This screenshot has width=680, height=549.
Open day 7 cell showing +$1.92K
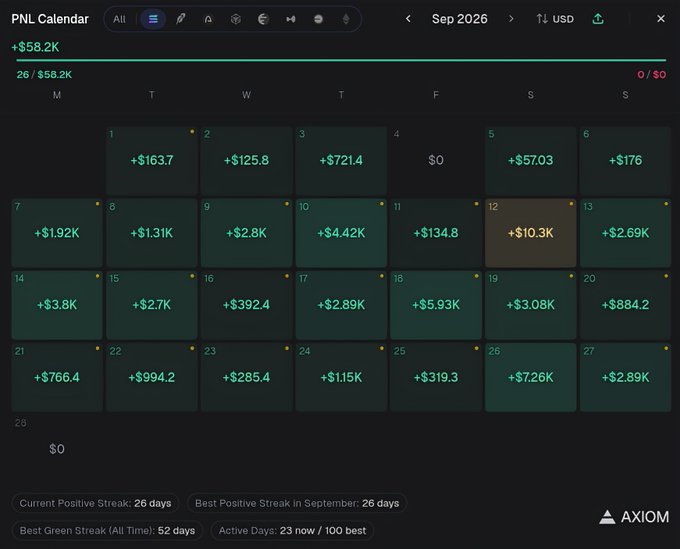click(57, 233)
